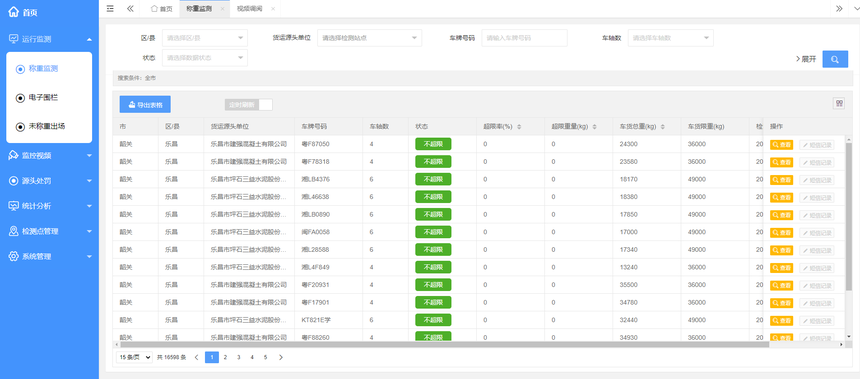This screenshot has height=379, width=860.
Task: View record for plate 湘LB0890
Action: [x=781, y=215]
